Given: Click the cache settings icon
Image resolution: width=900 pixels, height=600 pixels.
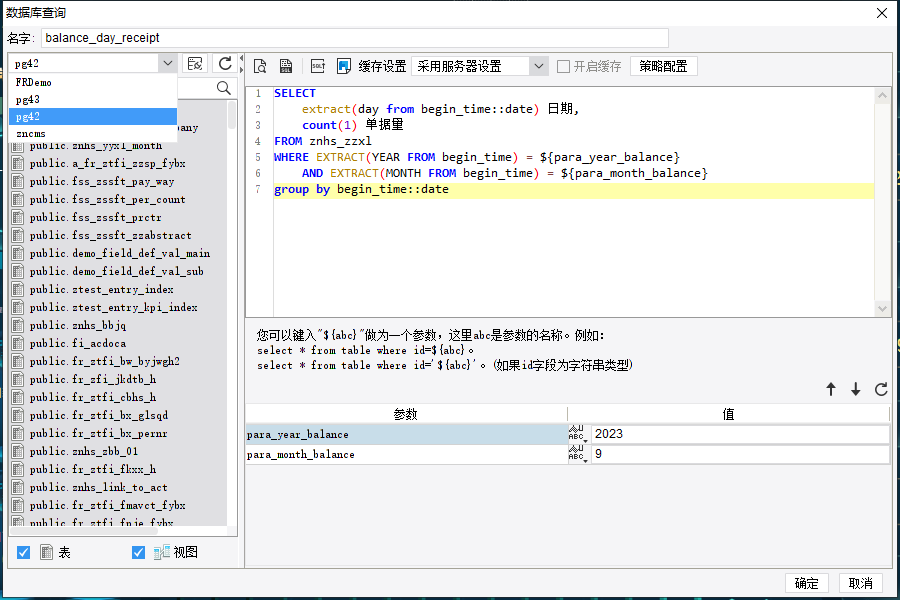Looking at the screenshot, I should [344, 66].
